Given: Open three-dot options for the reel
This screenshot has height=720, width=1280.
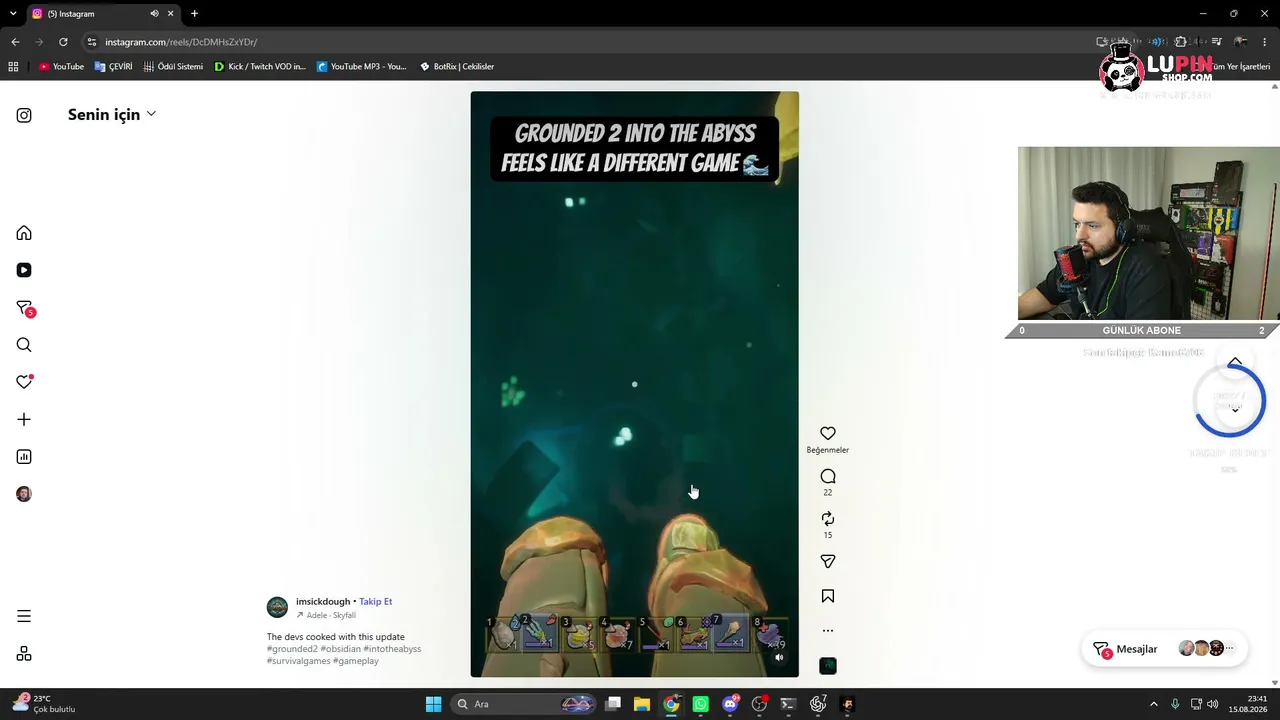Looking at the screenshot, I should coord(828,631).
